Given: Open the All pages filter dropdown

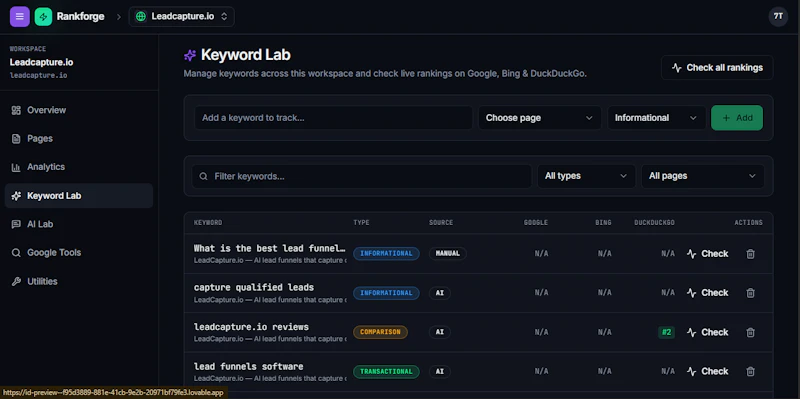Looking at the screenshot, I should pos(703,176).
